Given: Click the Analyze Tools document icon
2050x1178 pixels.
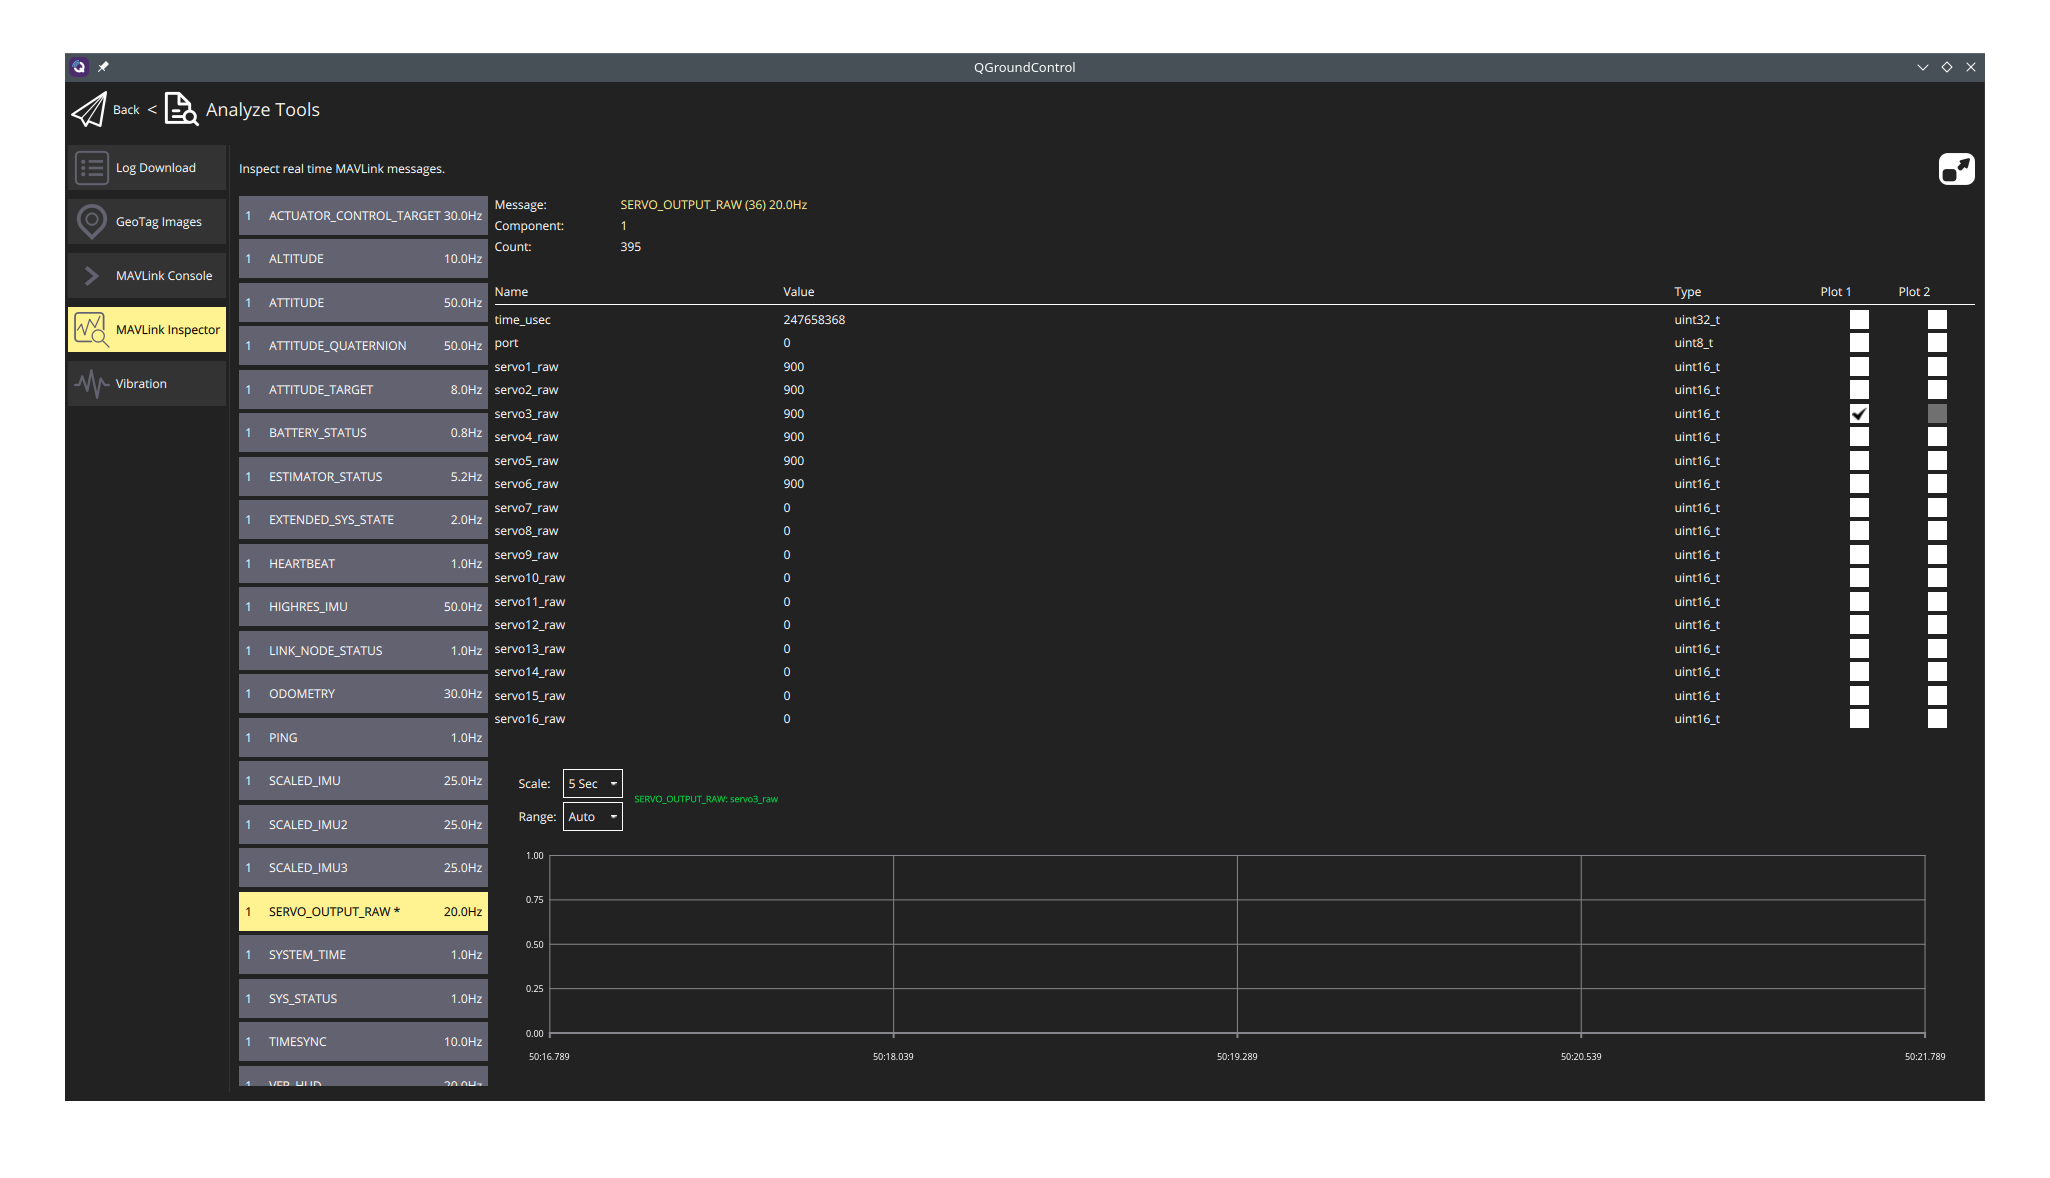Looking at the screenshot, I should pos(181,109).
